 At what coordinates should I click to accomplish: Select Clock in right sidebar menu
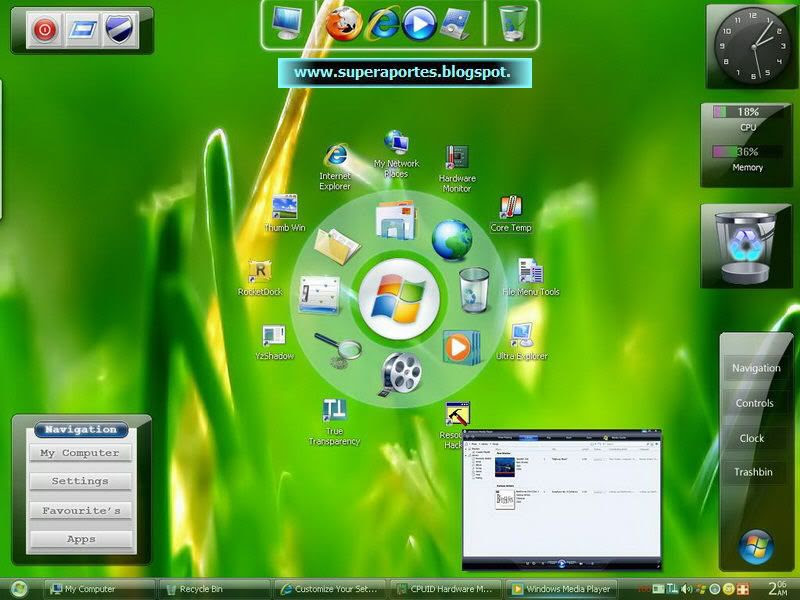pos(752,438)
